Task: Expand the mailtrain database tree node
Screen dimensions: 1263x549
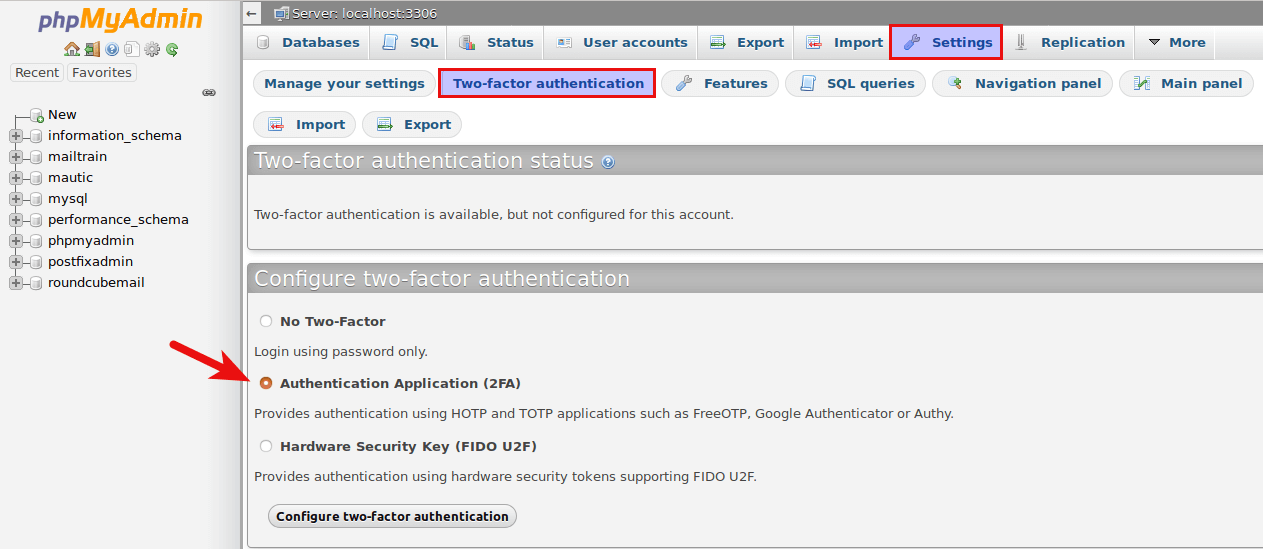Action: click(x=16, y=157)
